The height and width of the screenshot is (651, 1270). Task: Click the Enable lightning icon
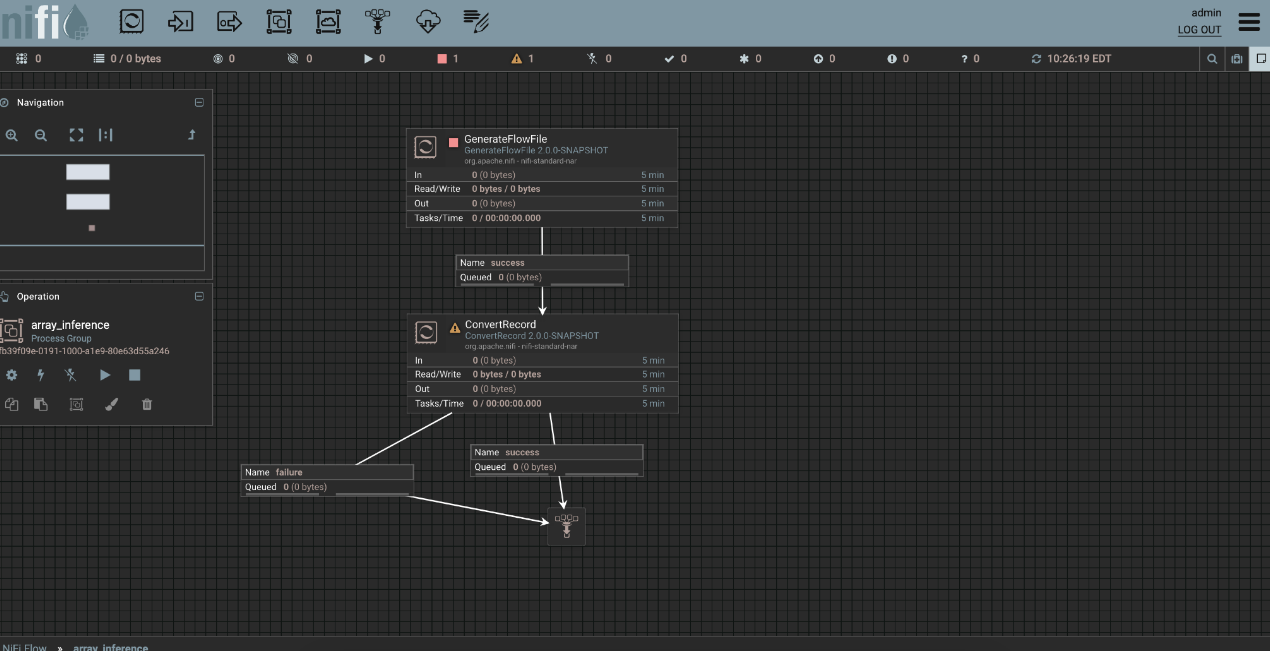[41, 375]
